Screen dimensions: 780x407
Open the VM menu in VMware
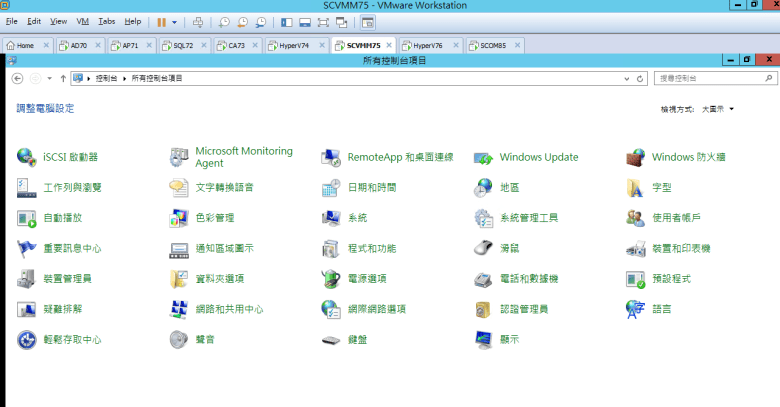tap(83, 21)
